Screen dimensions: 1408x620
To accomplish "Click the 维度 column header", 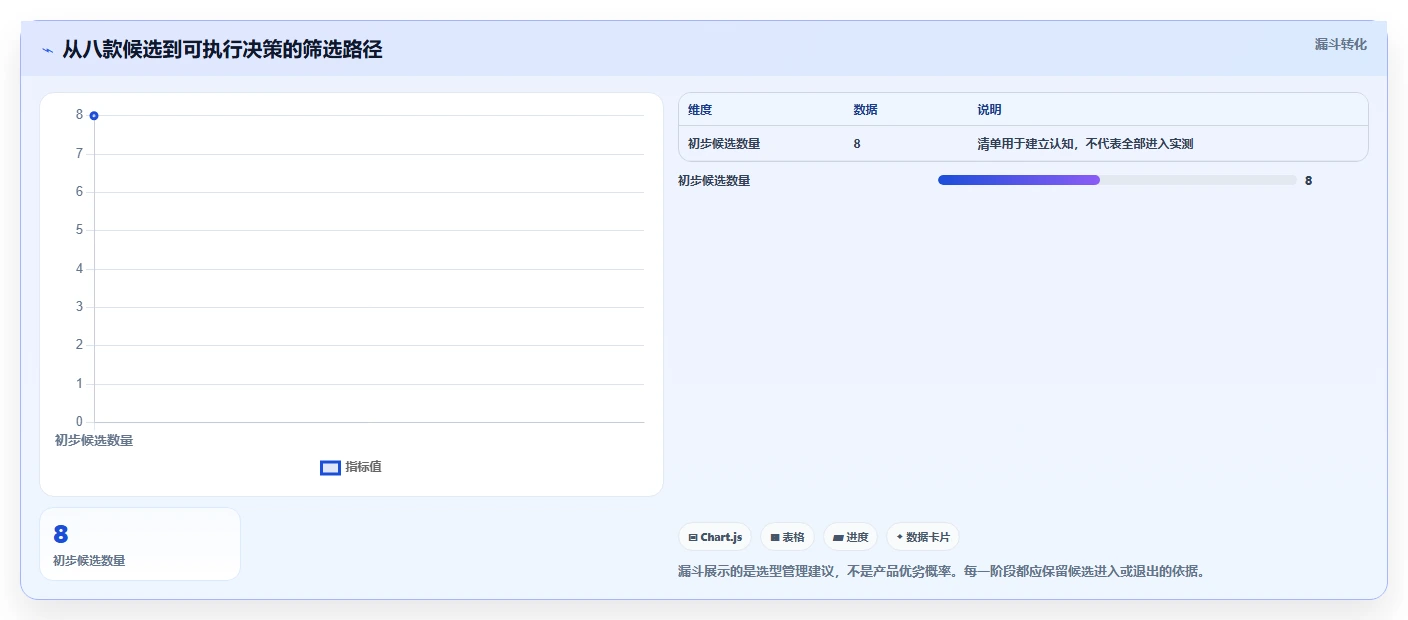I will pos(700,110).
